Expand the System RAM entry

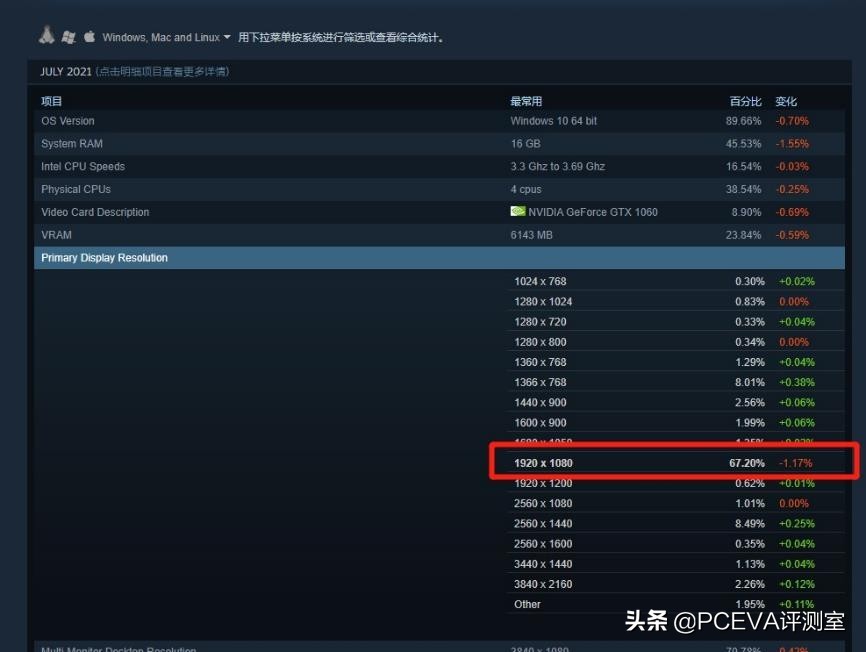coord(71,143)
